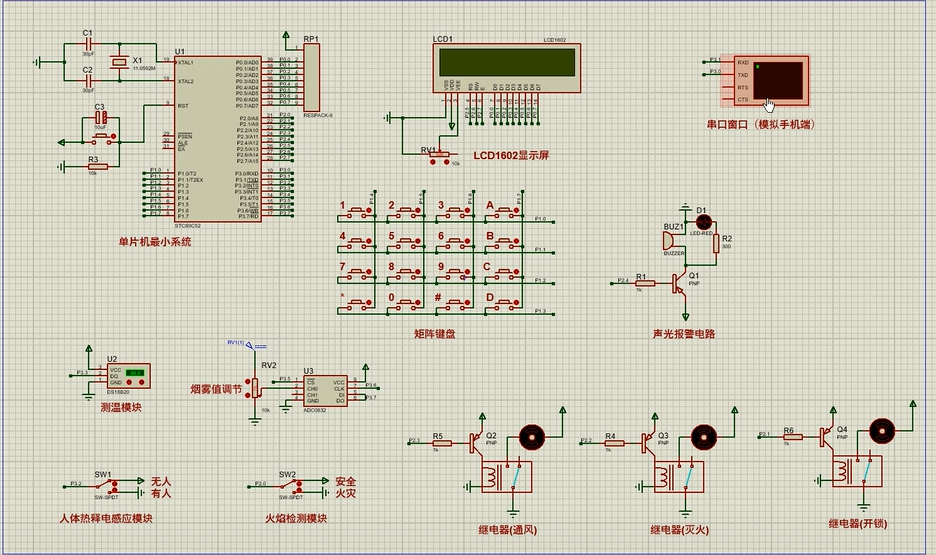Select the virtual terminal serial window

point(768,81)
